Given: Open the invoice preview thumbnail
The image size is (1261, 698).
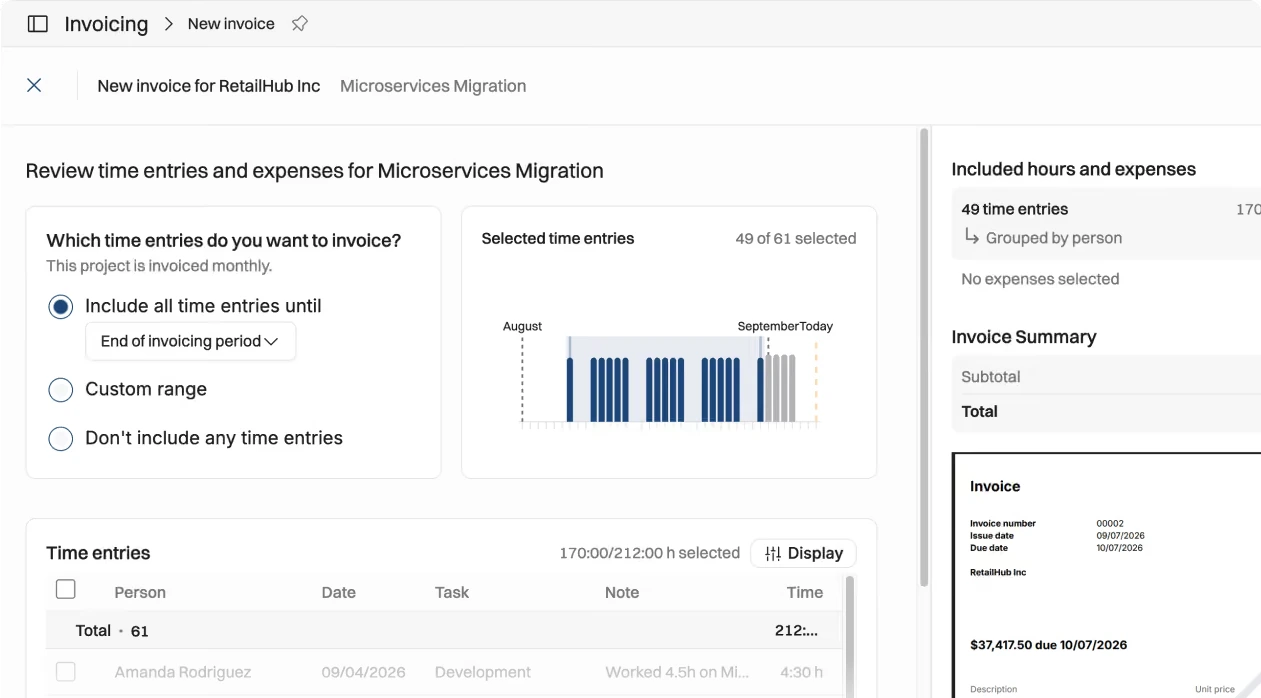Looking at the screenshot, I should click(x=1106, y=575).
